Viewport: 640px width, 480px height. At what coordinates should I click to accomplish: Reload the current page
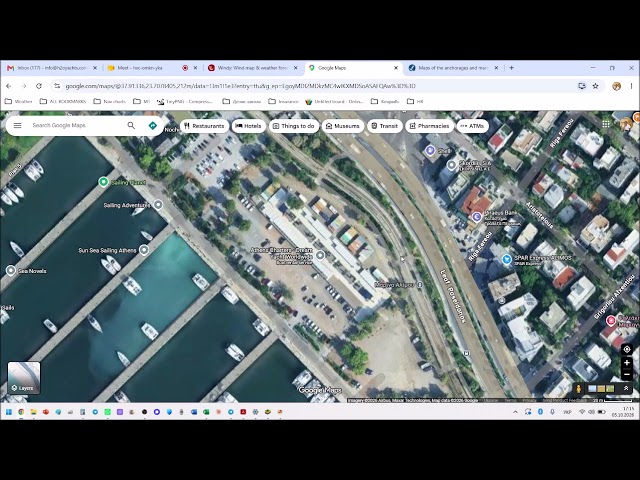(39, 86)
